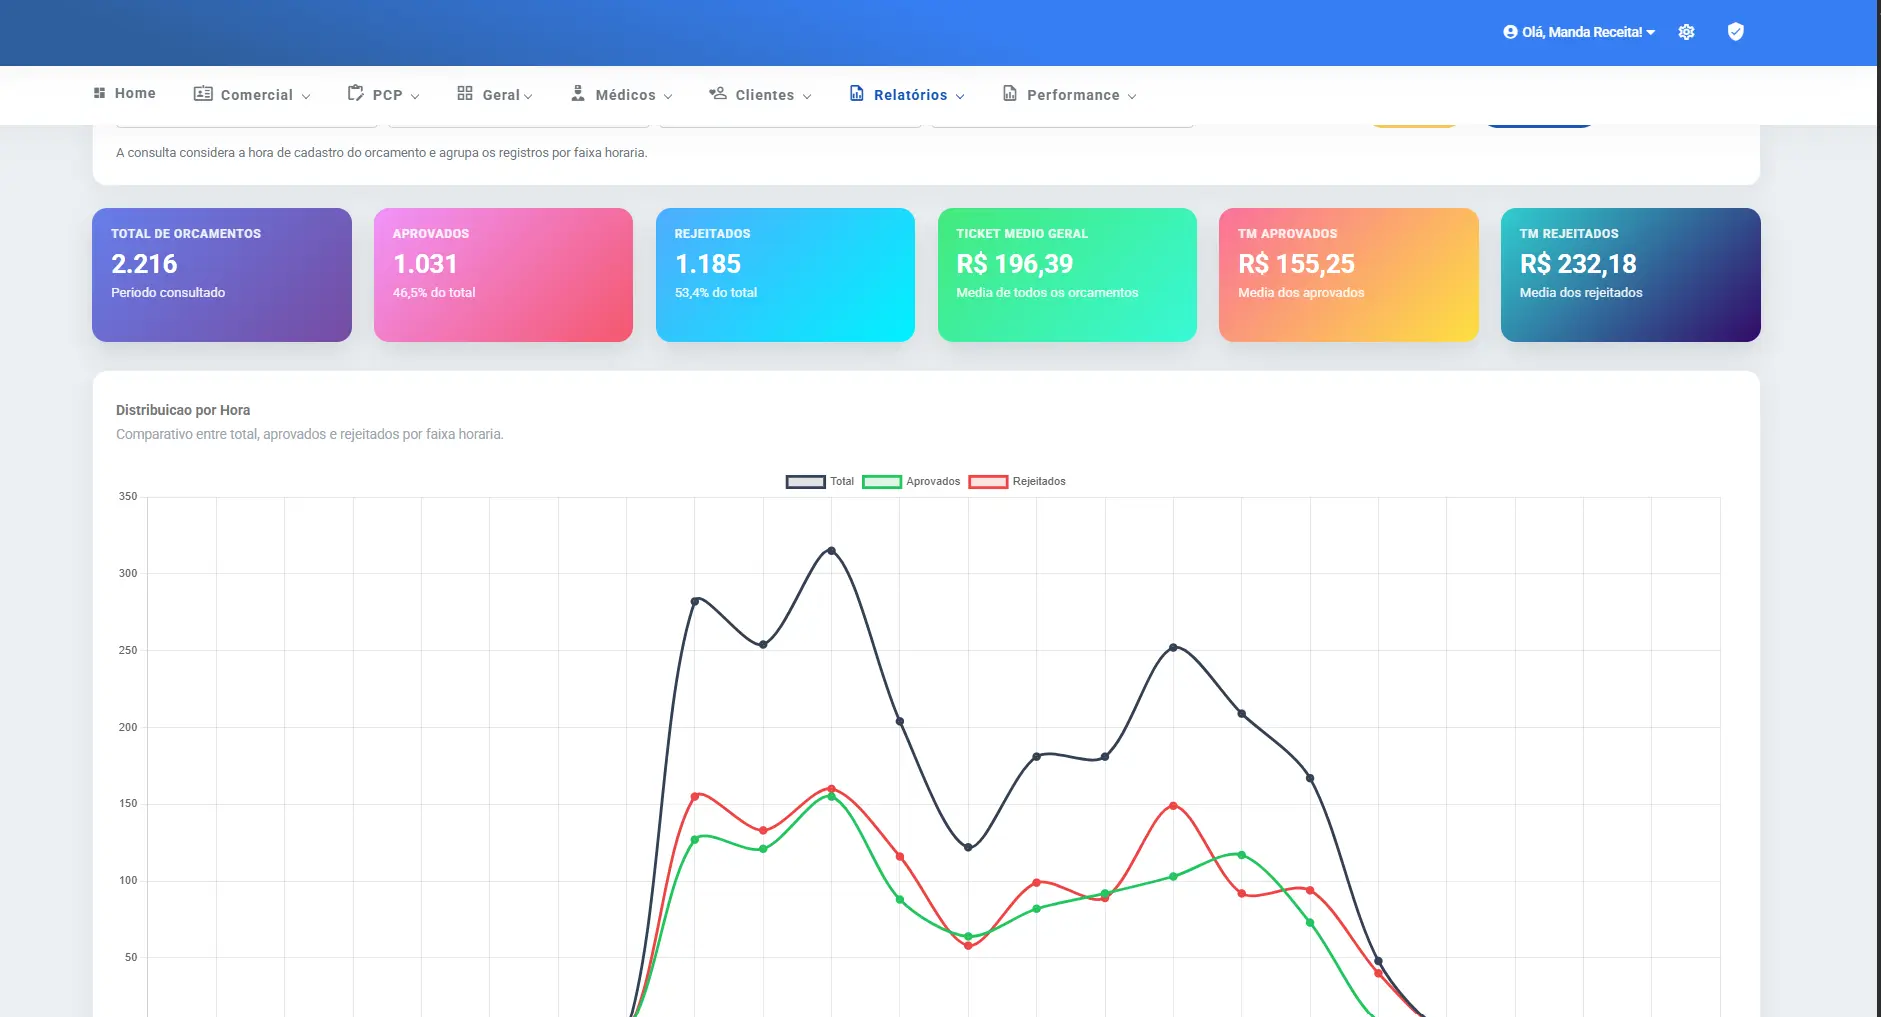1881x1017 pixels.
Task: Click the Geral grid icon
Action: 465,93
